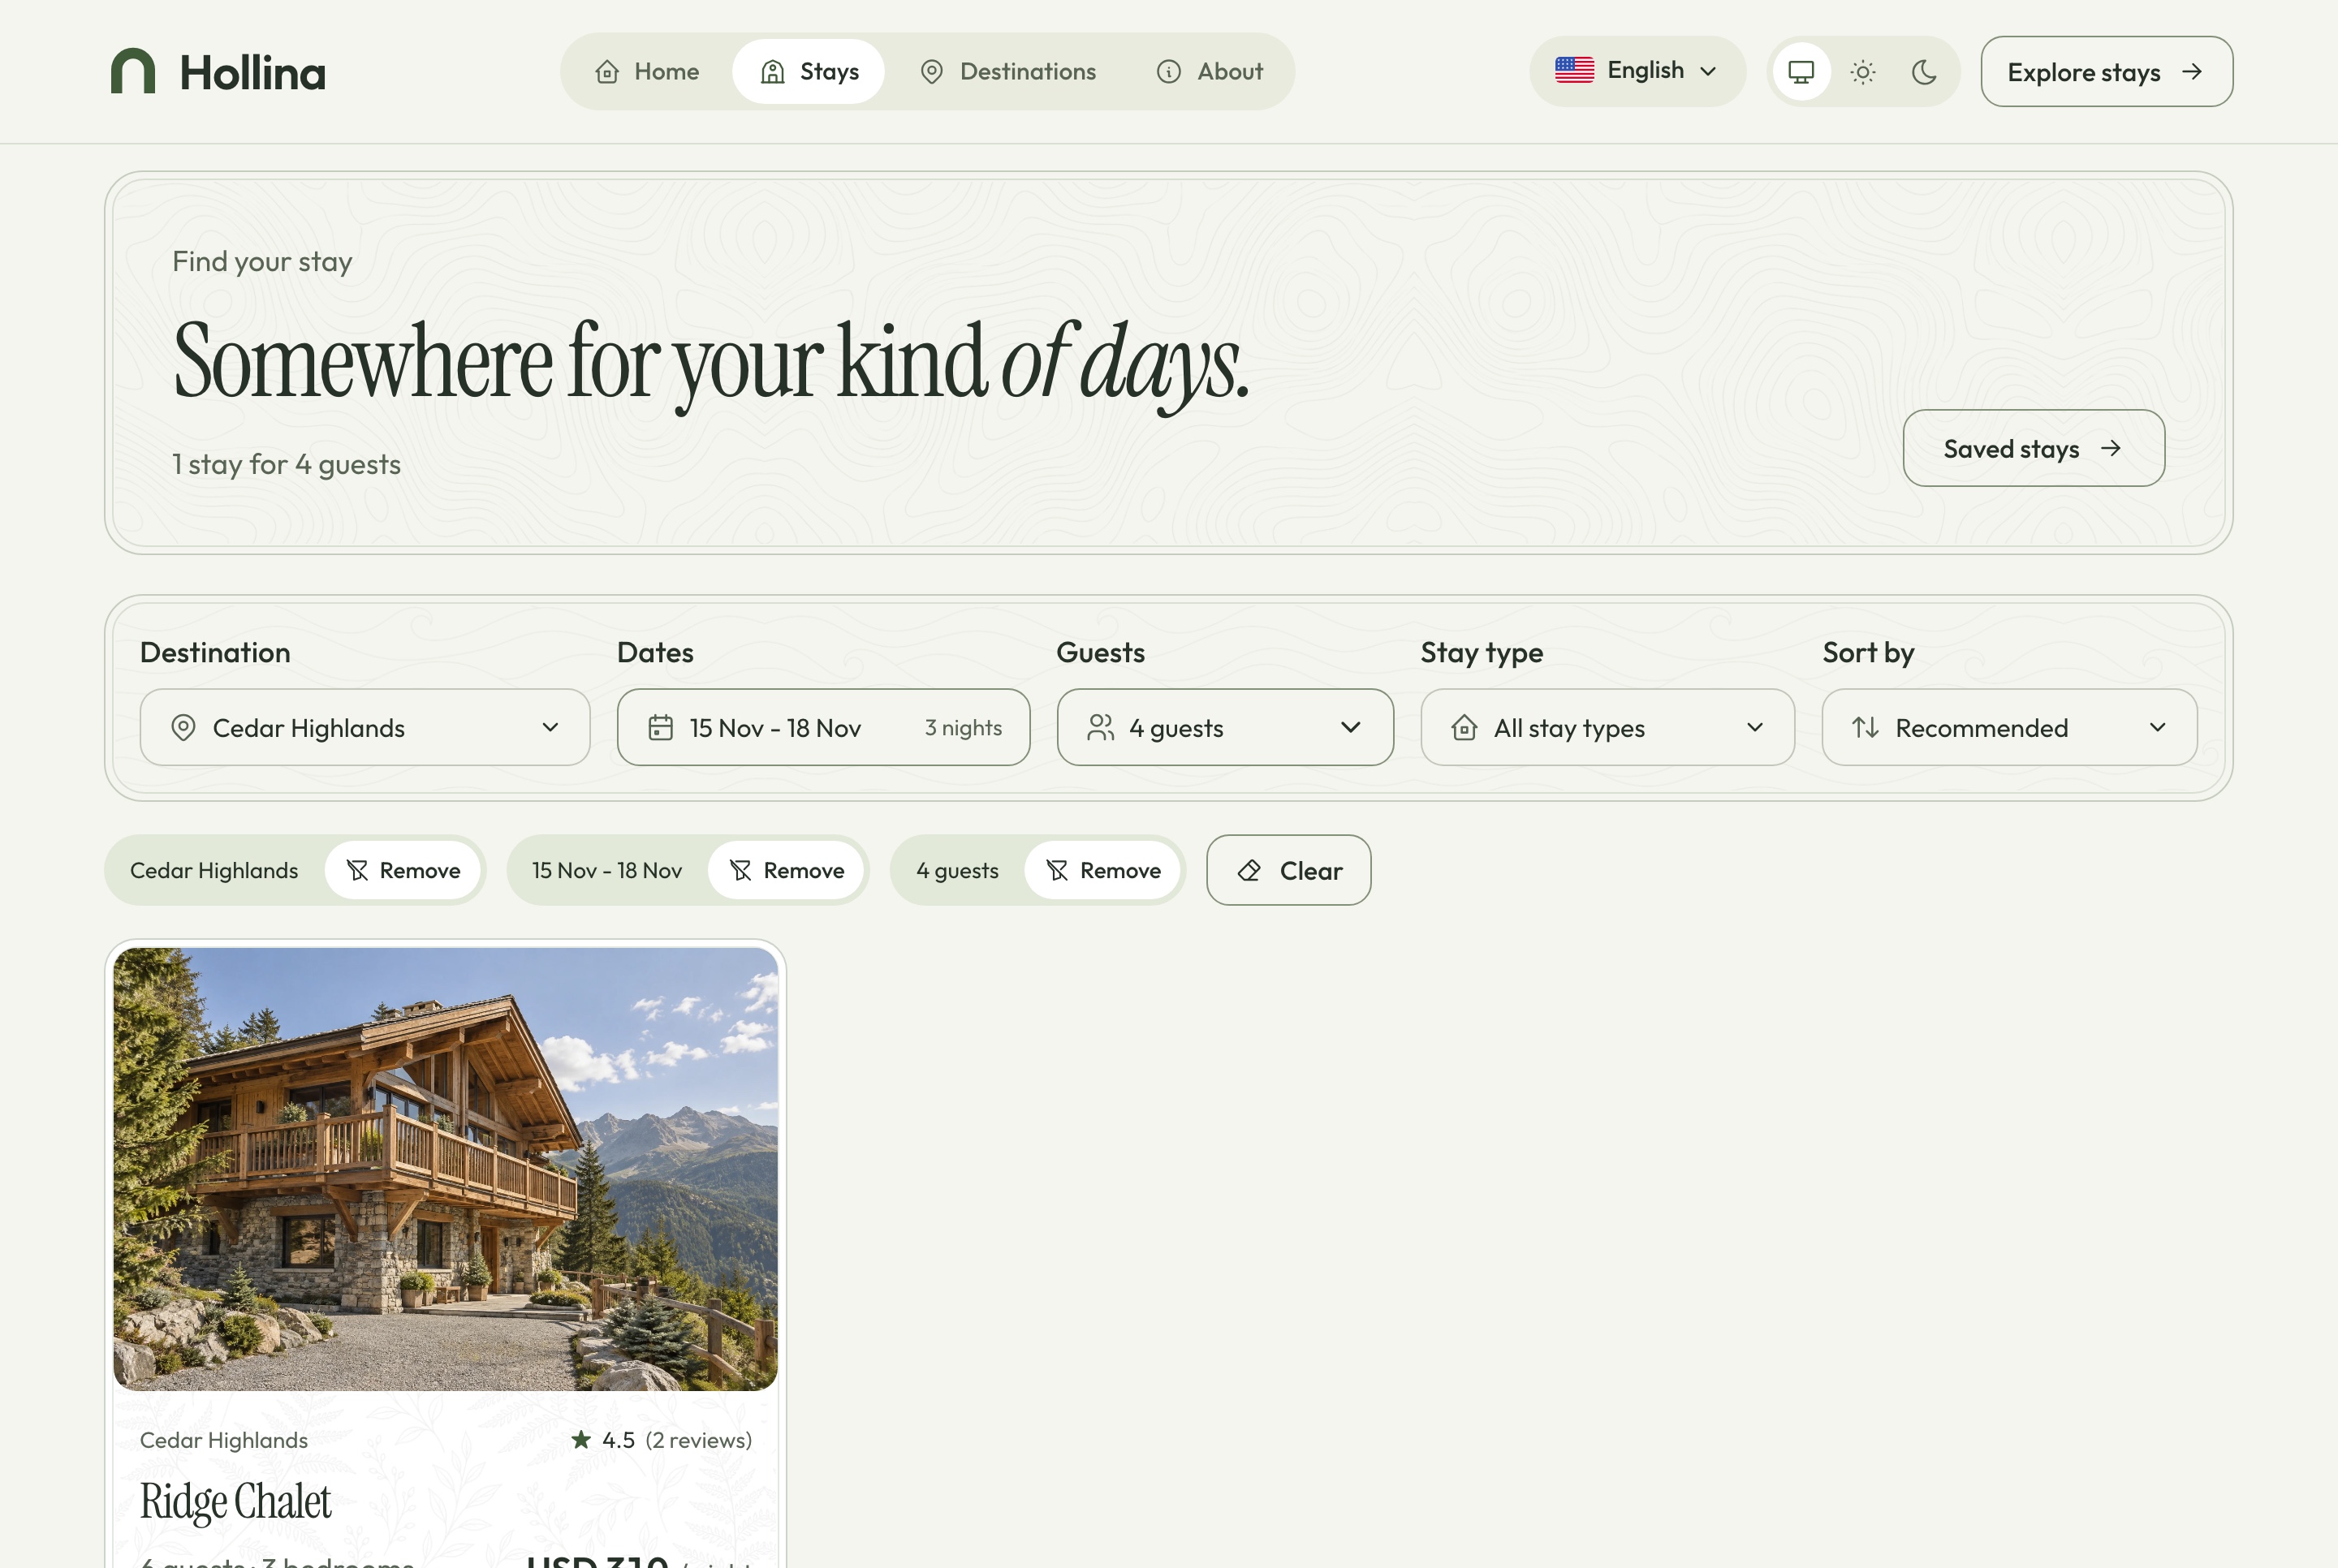Open the Ridge Chalet listing title

click(235, 1503)
